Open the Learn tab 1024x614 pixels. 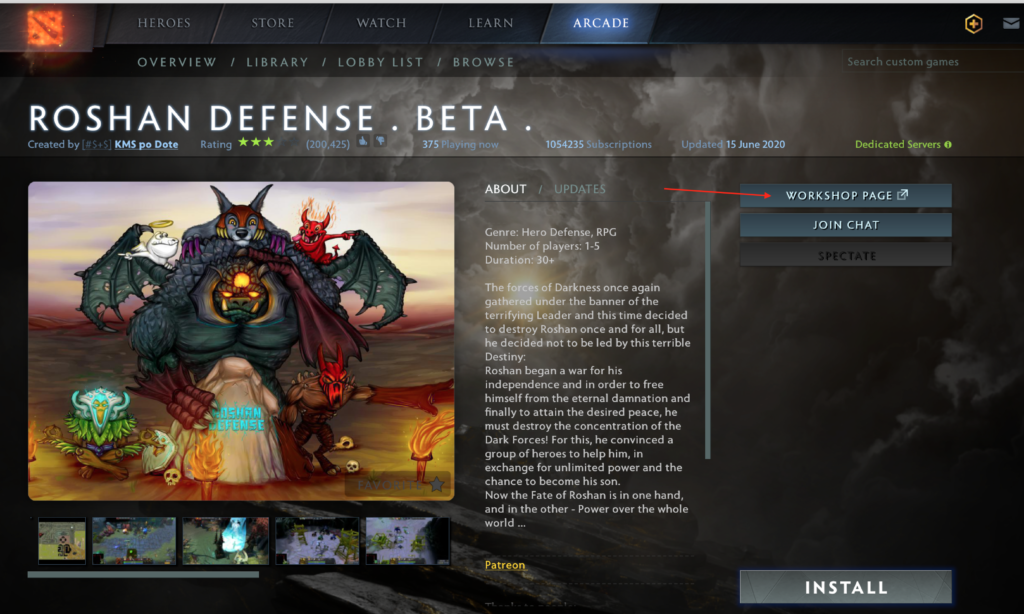click(x=490, y=23)
